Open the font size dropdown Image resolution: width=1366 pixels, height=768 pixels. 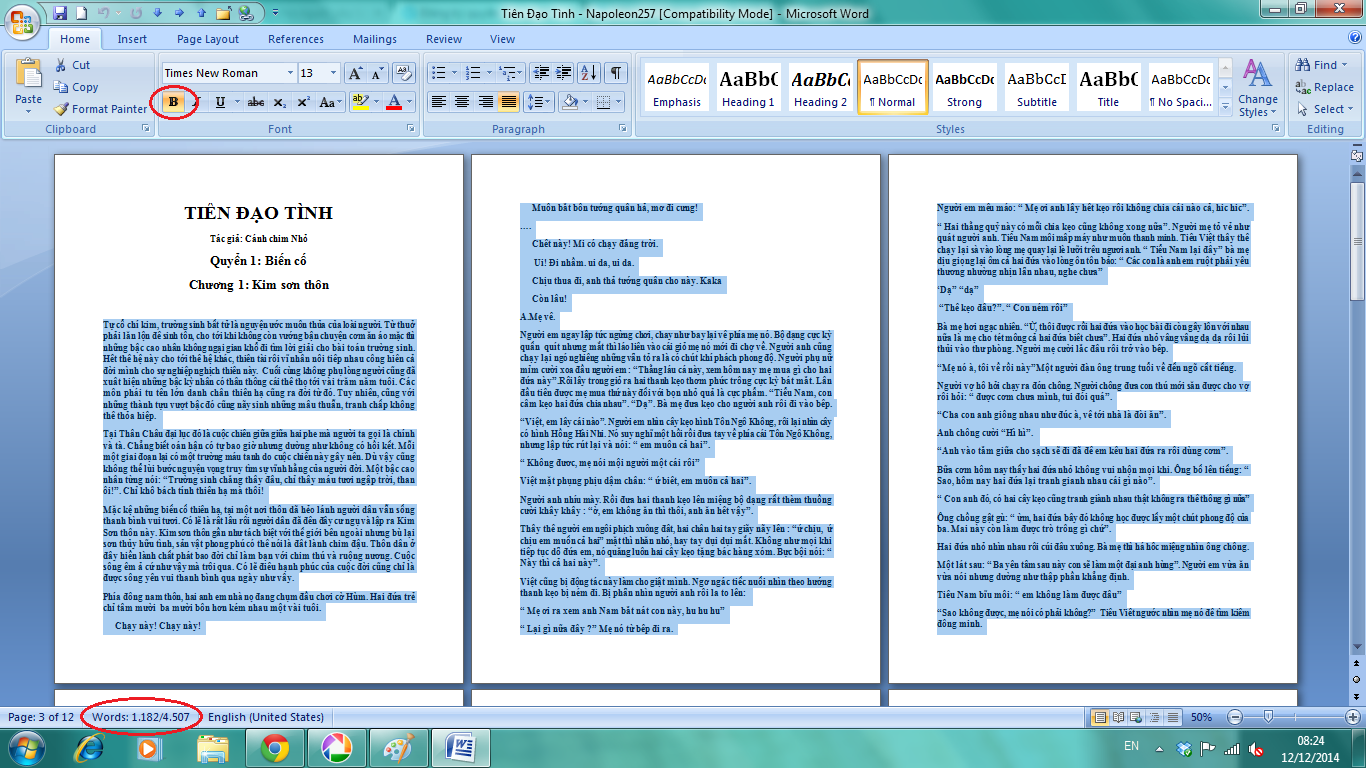(x=334, y=73)
